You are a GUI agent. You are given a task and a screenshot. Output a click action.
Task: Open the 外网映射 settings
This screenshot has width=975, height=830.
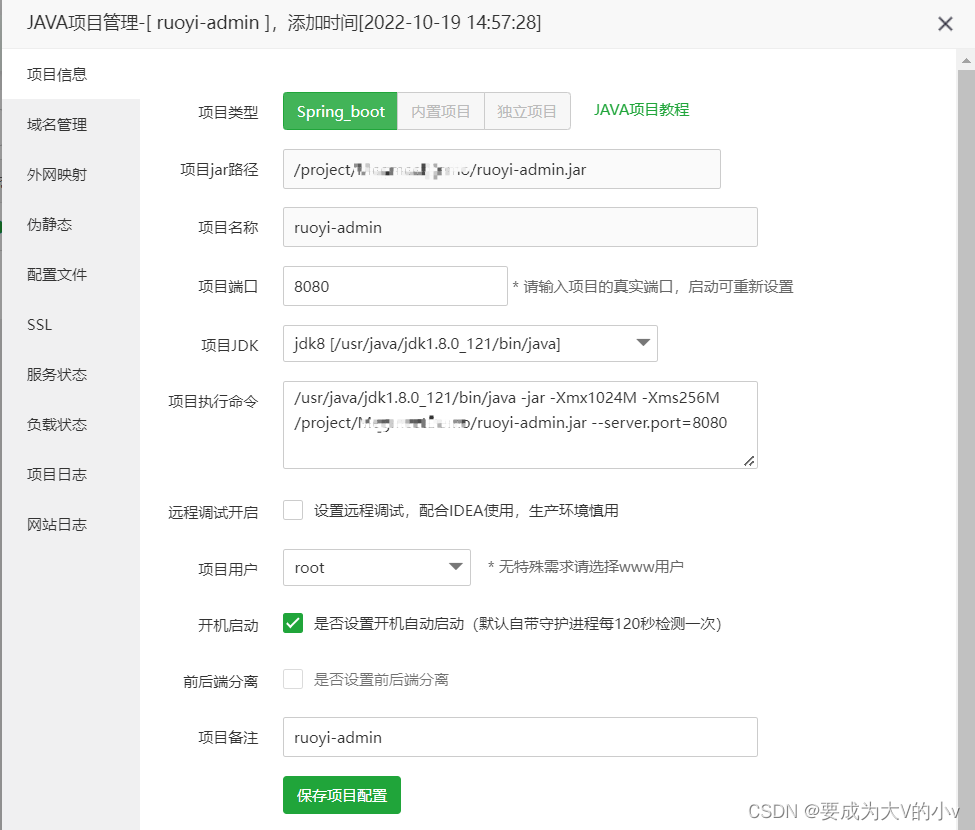(56, 174)
